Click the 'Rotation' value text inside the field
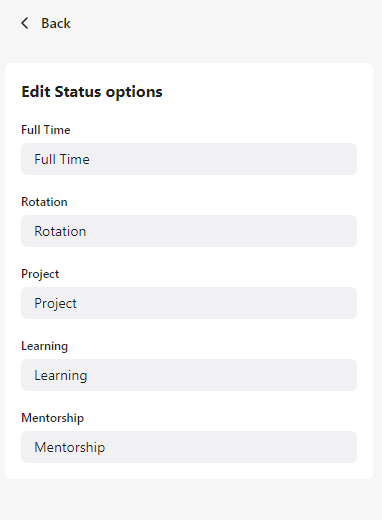The height and width of the screenshot is (520, 382). click(x=60, y=231)
